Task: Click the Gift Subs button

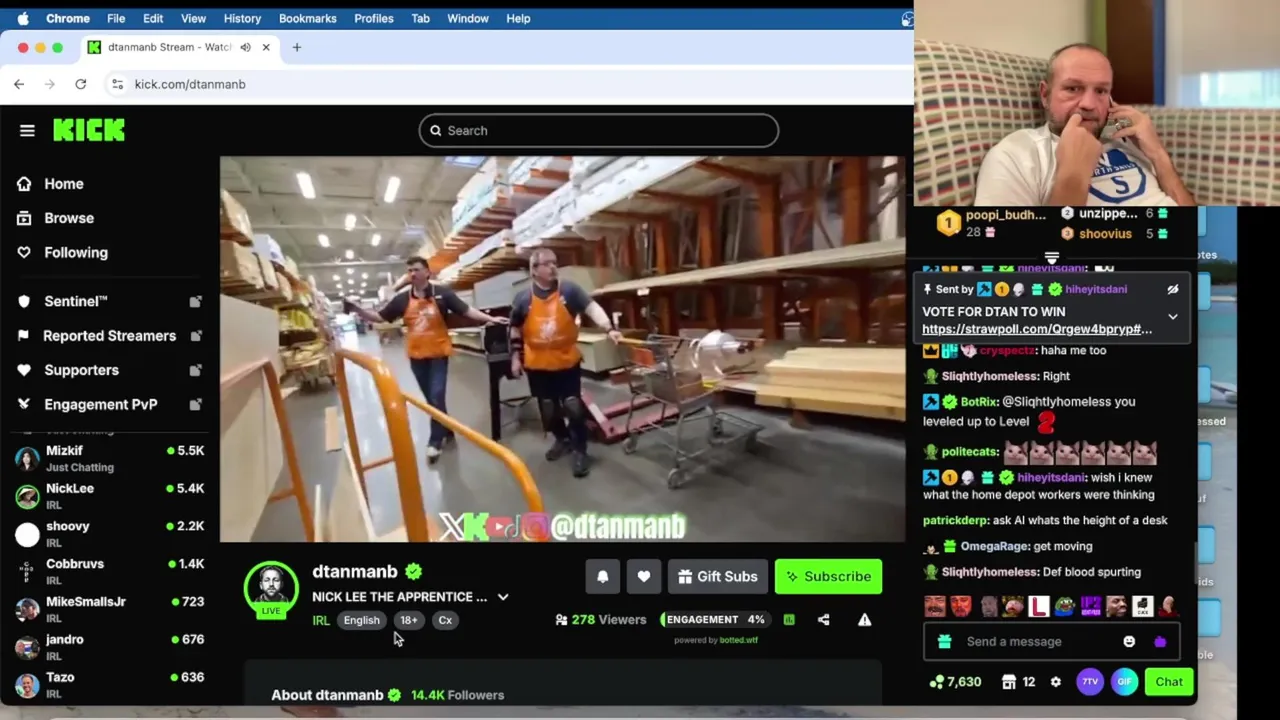Action: [x=718, y=577]
